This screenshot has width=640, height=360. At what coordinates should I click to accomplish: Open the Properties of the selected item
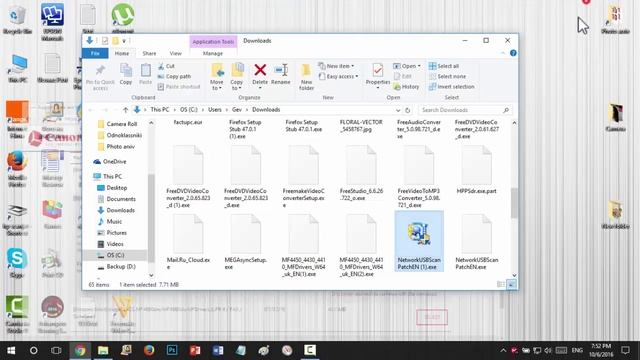click(378, 76)
